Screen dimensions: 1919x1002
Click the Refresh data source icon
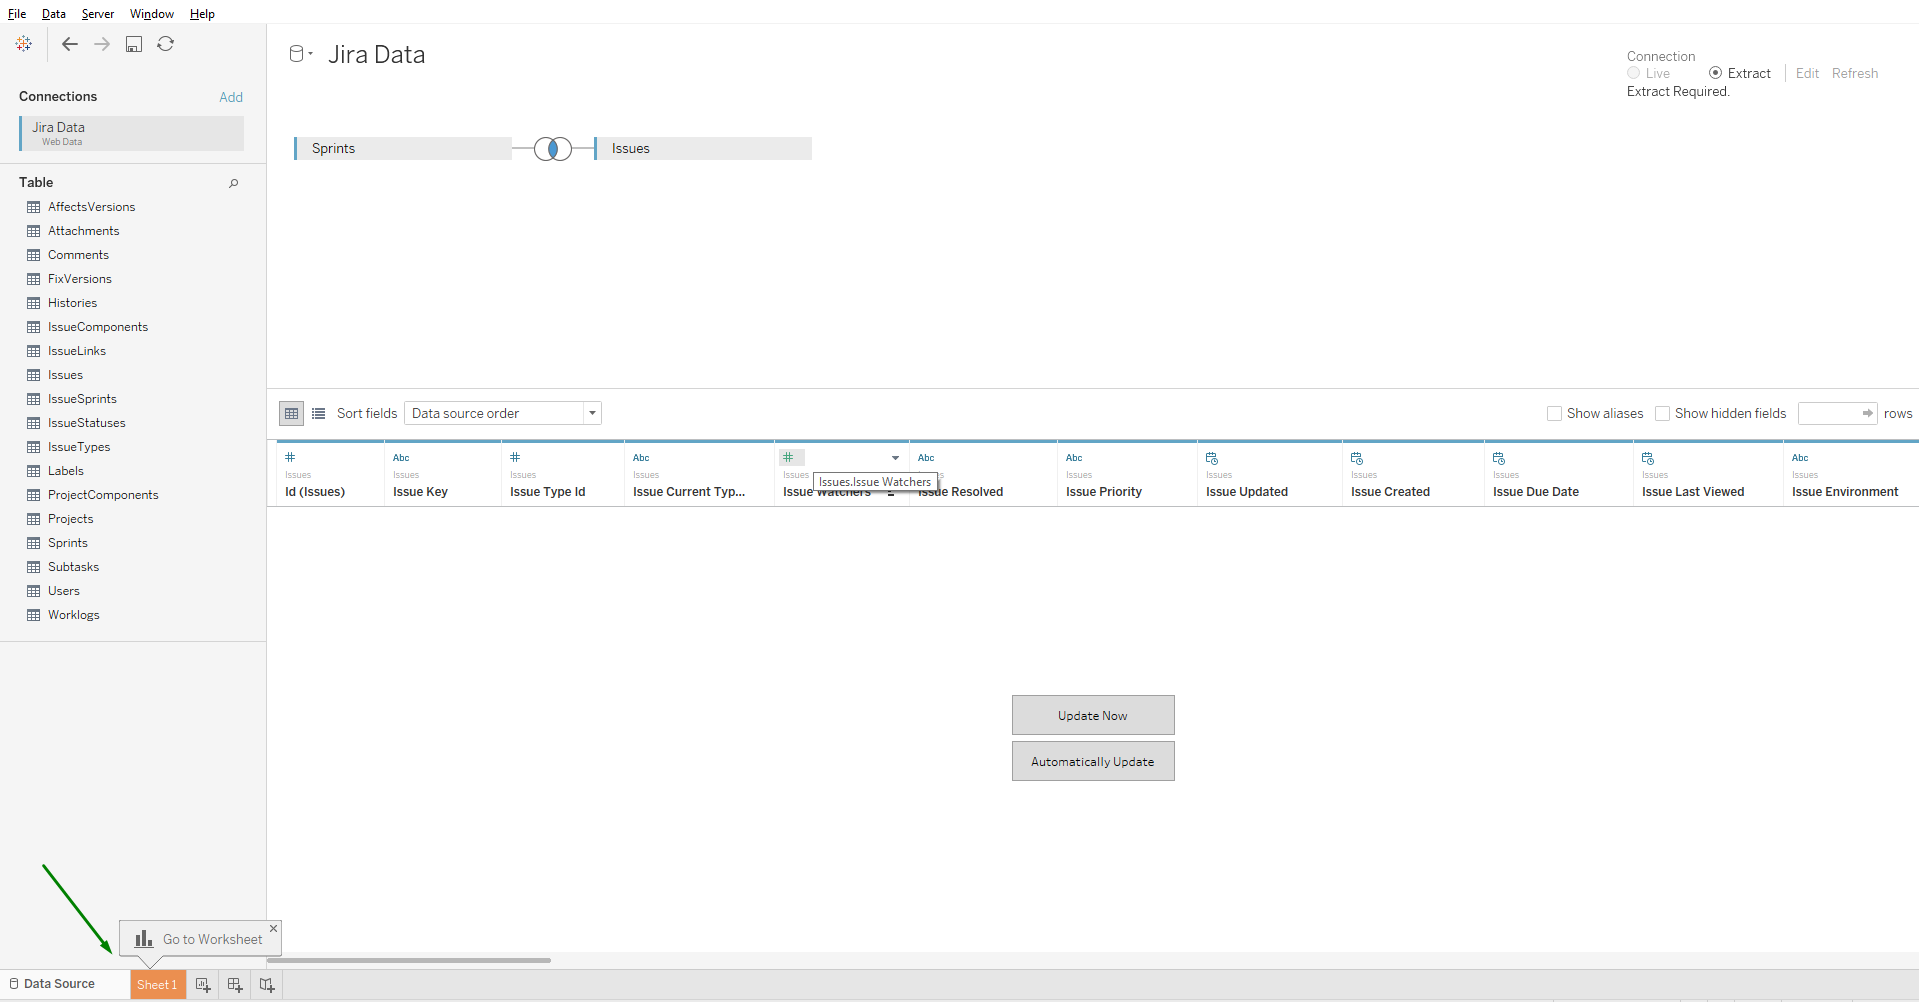tap(166, 44)
